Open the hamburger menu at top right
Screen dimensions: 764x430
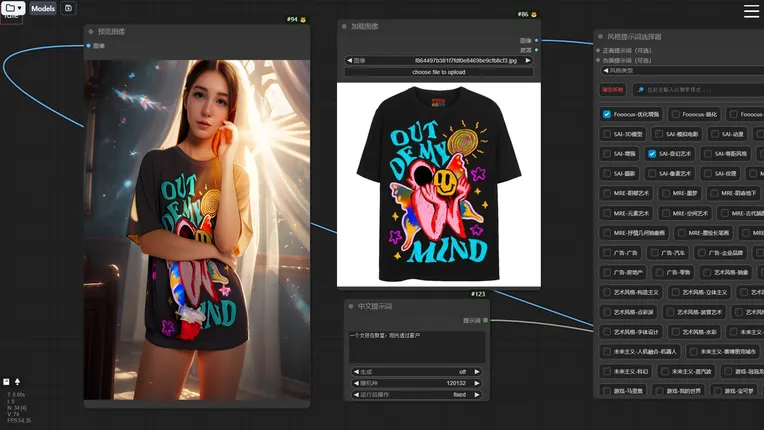pyautogui.click(x=751, y=11)
